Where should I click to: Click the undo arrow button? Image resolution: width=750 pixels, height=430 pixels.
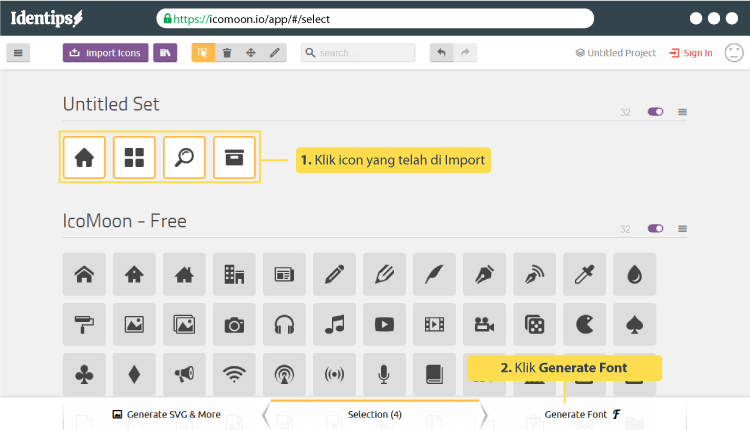pyautogui.click(x=442, y=53)
